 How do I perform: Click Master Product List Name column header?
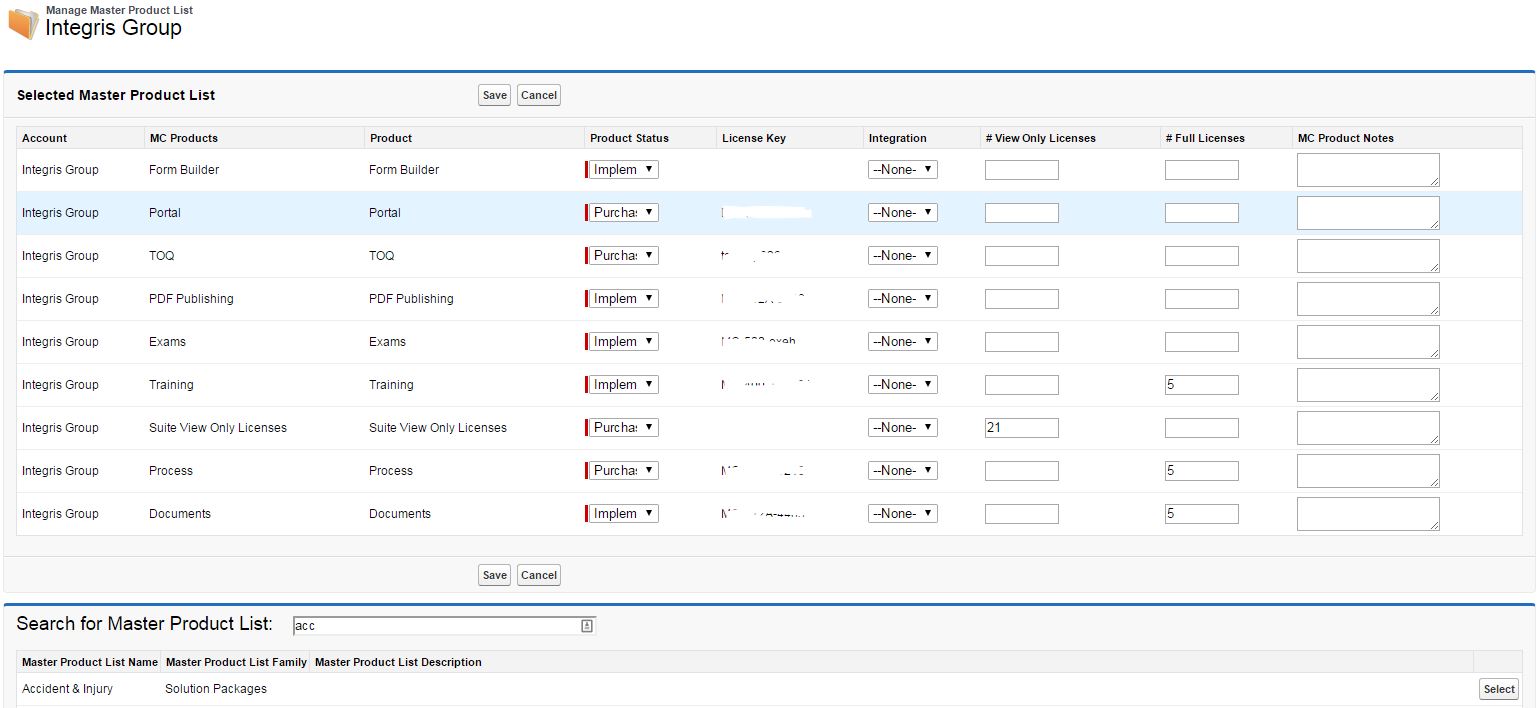(90, 662)
